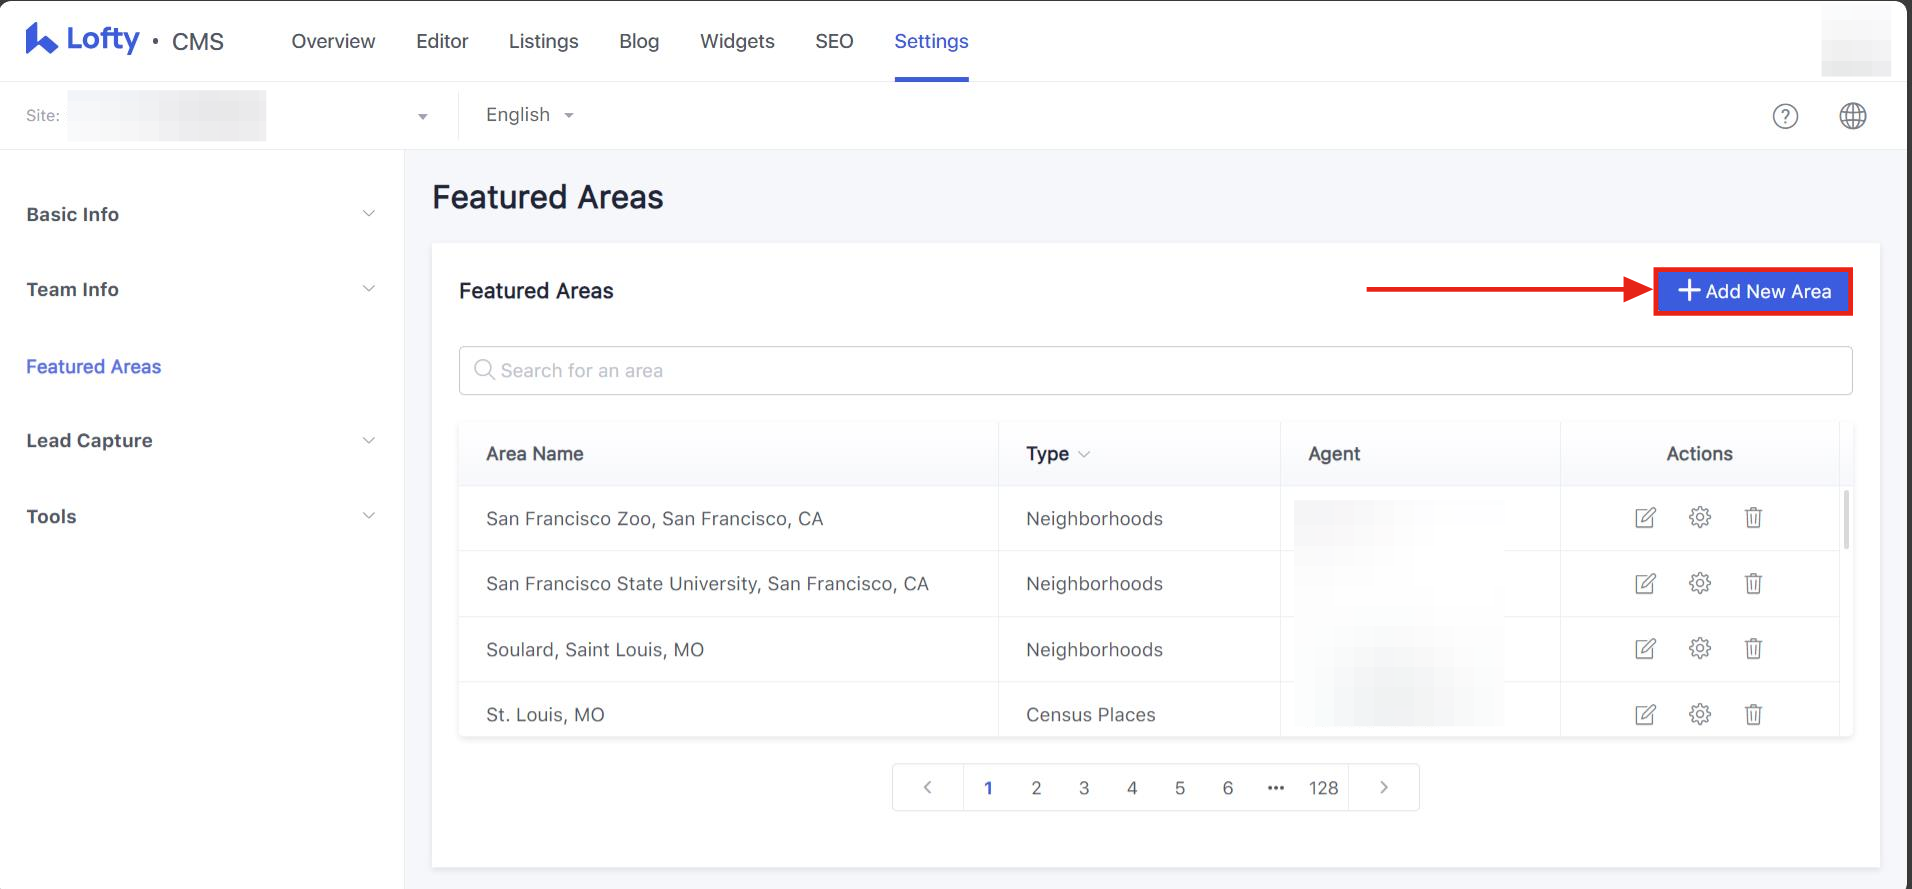Select Featured Areas in the sidebar

94,367
